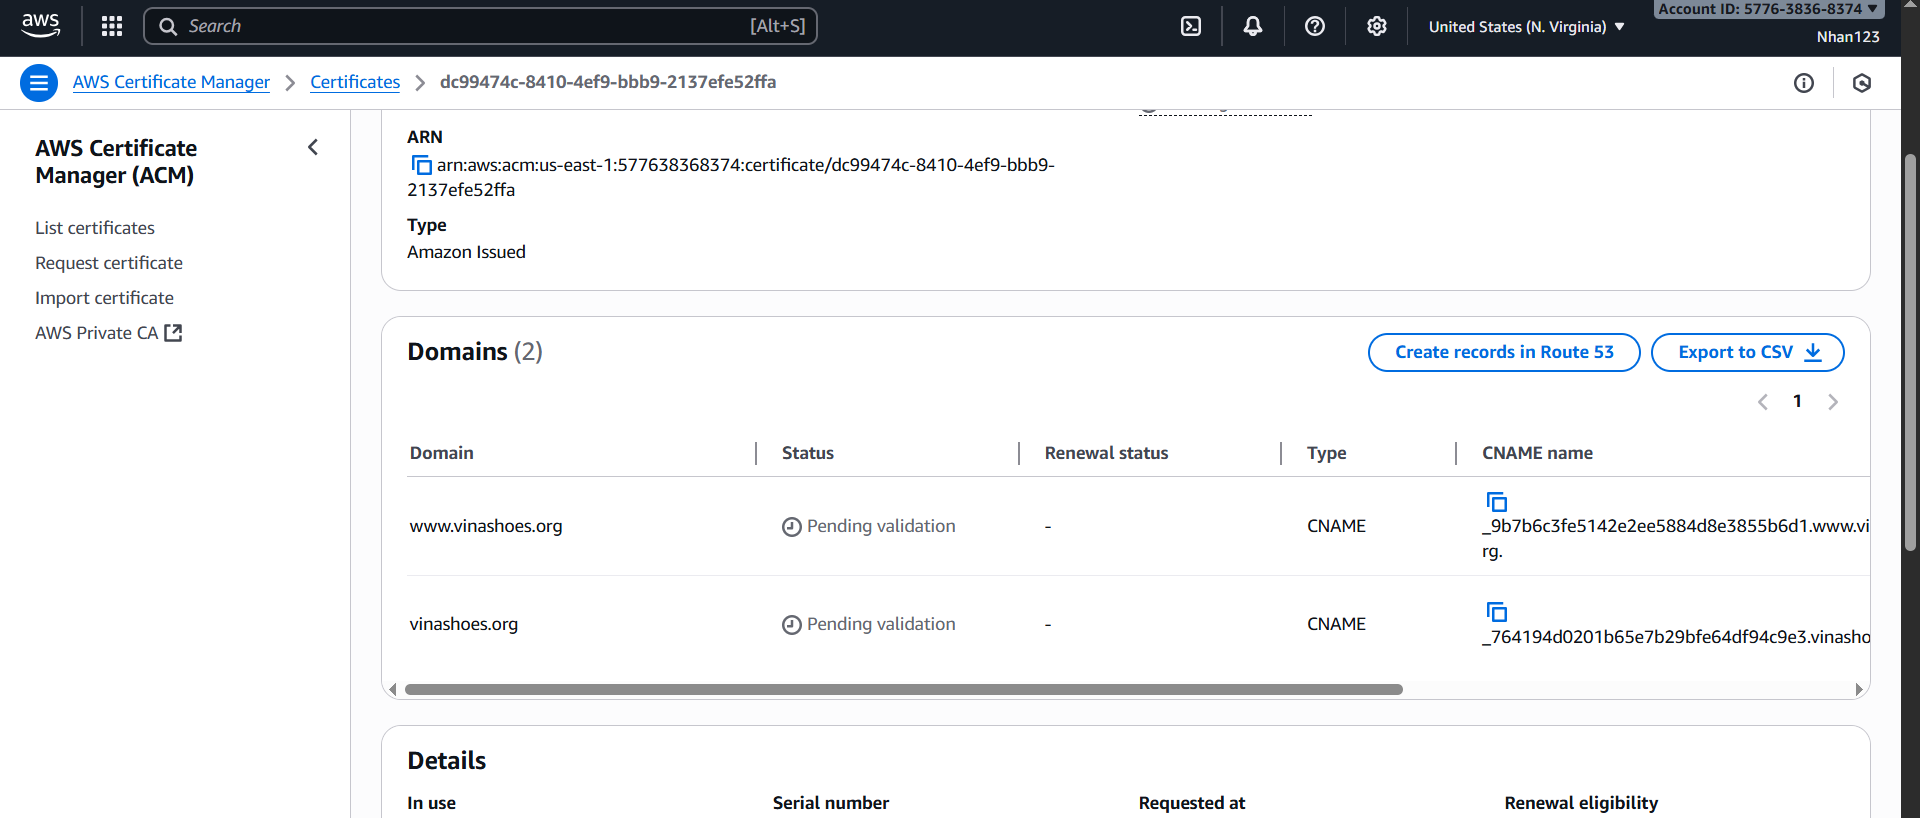Screen dimensions: 1920x818
Task: Click the CNAME name column header
Action: coord(1537,453)
